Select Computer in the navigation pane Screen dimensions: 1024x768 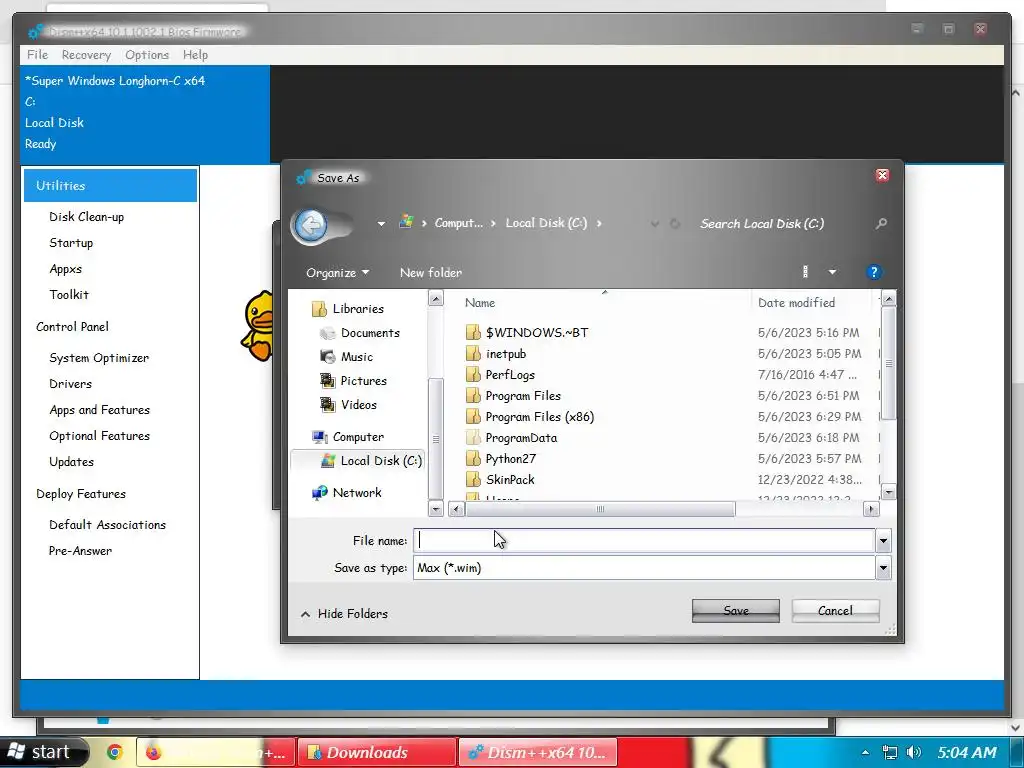tap(348, 437)
